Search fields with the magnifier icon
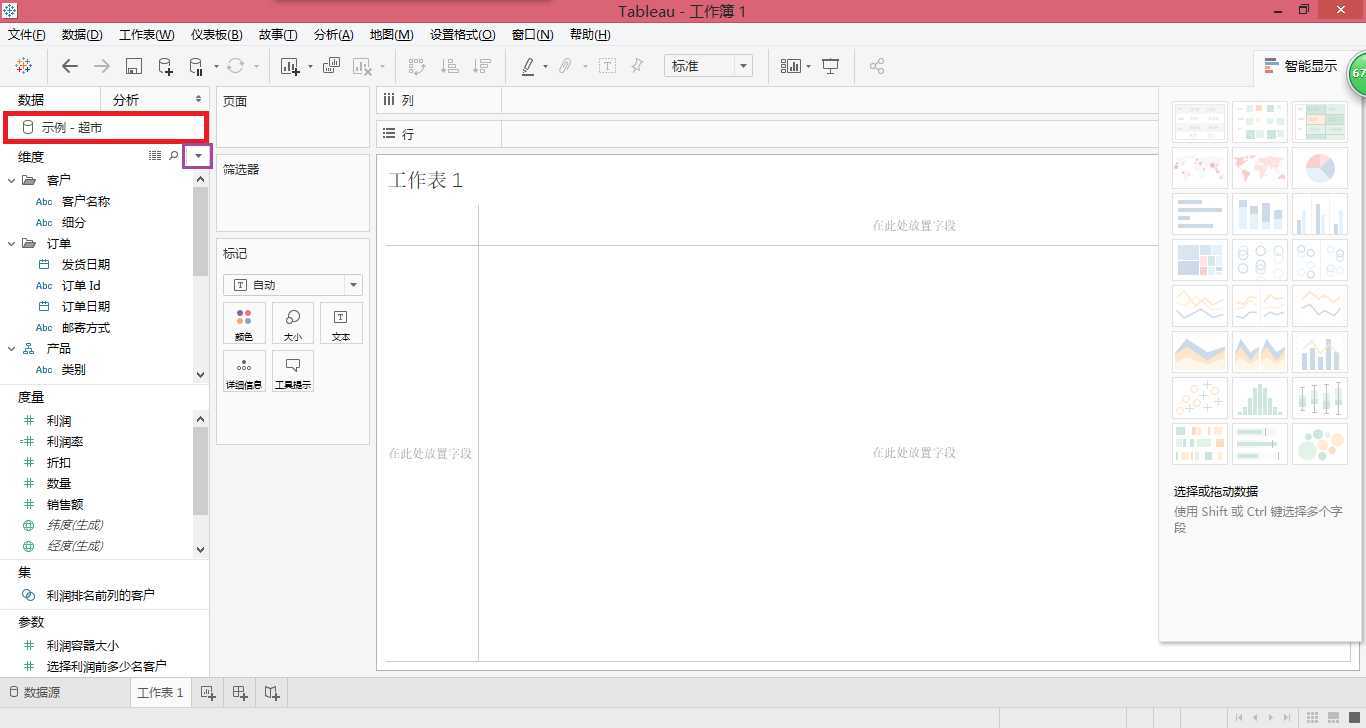Viewport: 1366px width, 728px height. coord(174,156)
